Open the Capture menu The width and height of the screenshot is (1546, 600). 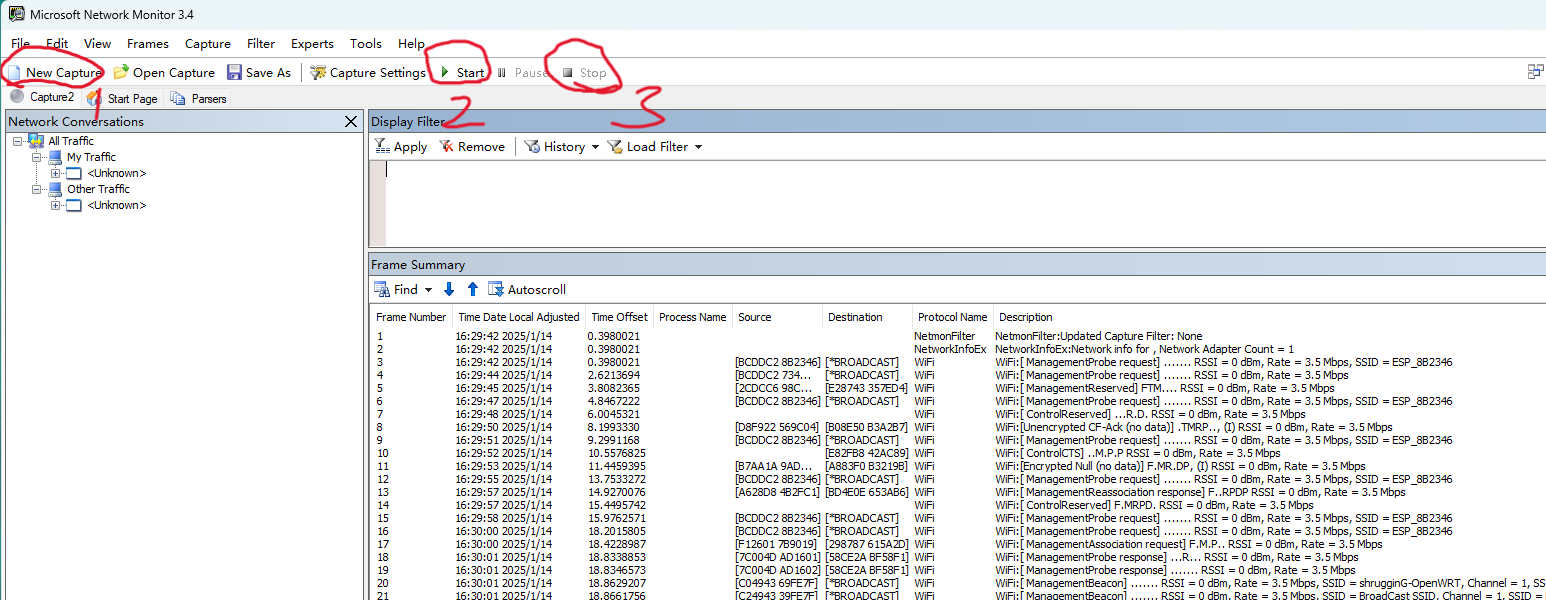208,44
